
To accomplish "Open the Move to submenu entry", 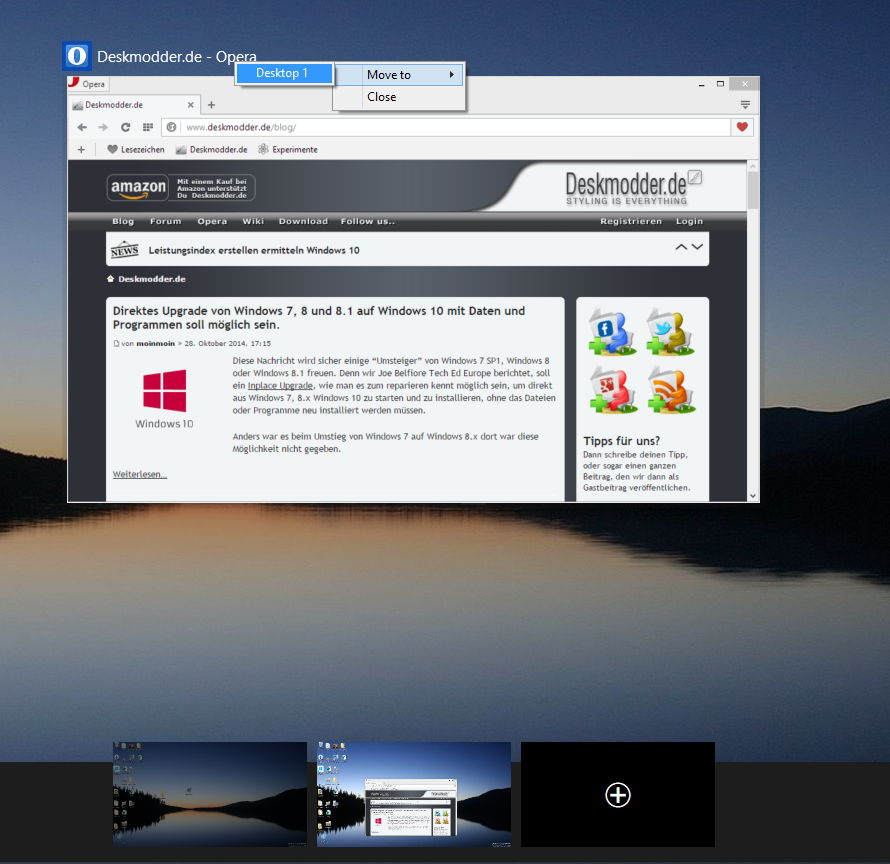I will [398, 75].
